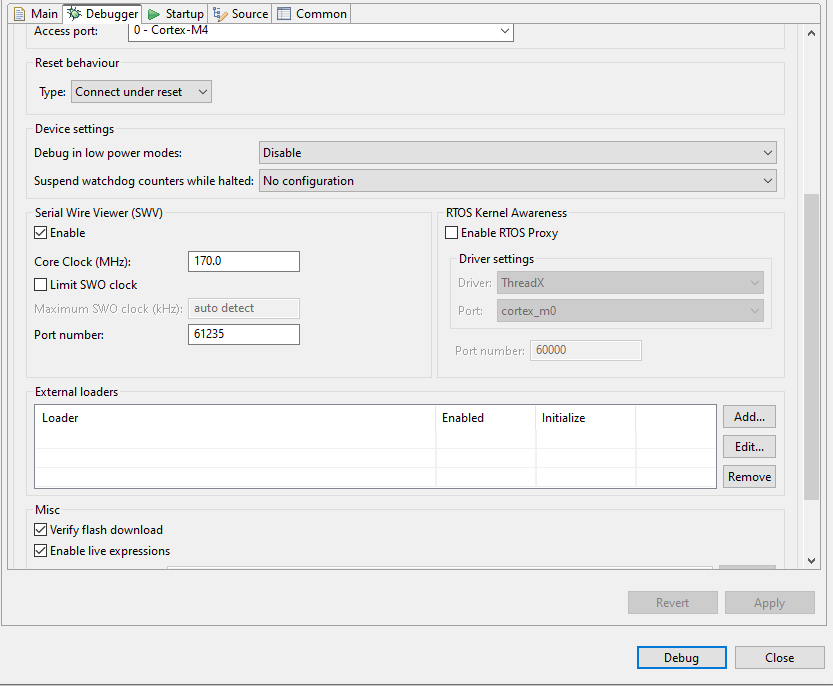Click the Remove loader button
This screenshot has width=833, height=686.
(x=749, y=476)
